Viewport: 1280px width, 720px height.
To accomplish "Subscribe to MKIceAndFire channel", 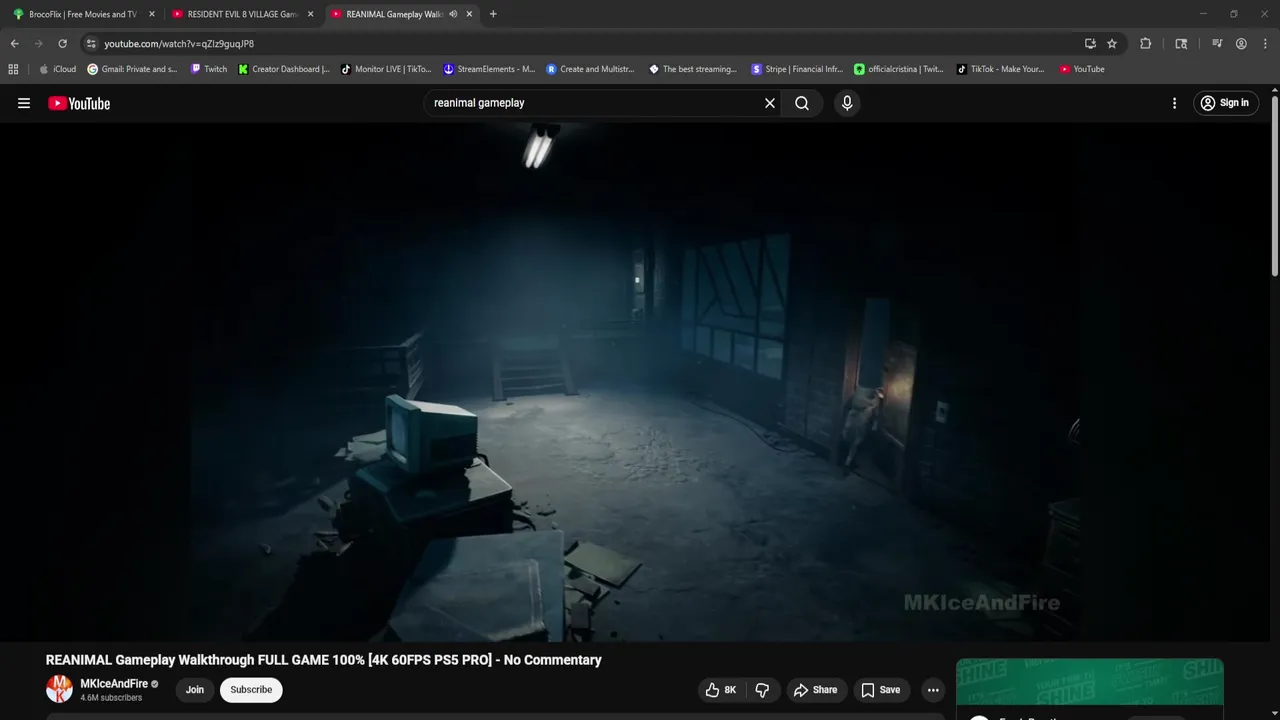I will (251, 690).
